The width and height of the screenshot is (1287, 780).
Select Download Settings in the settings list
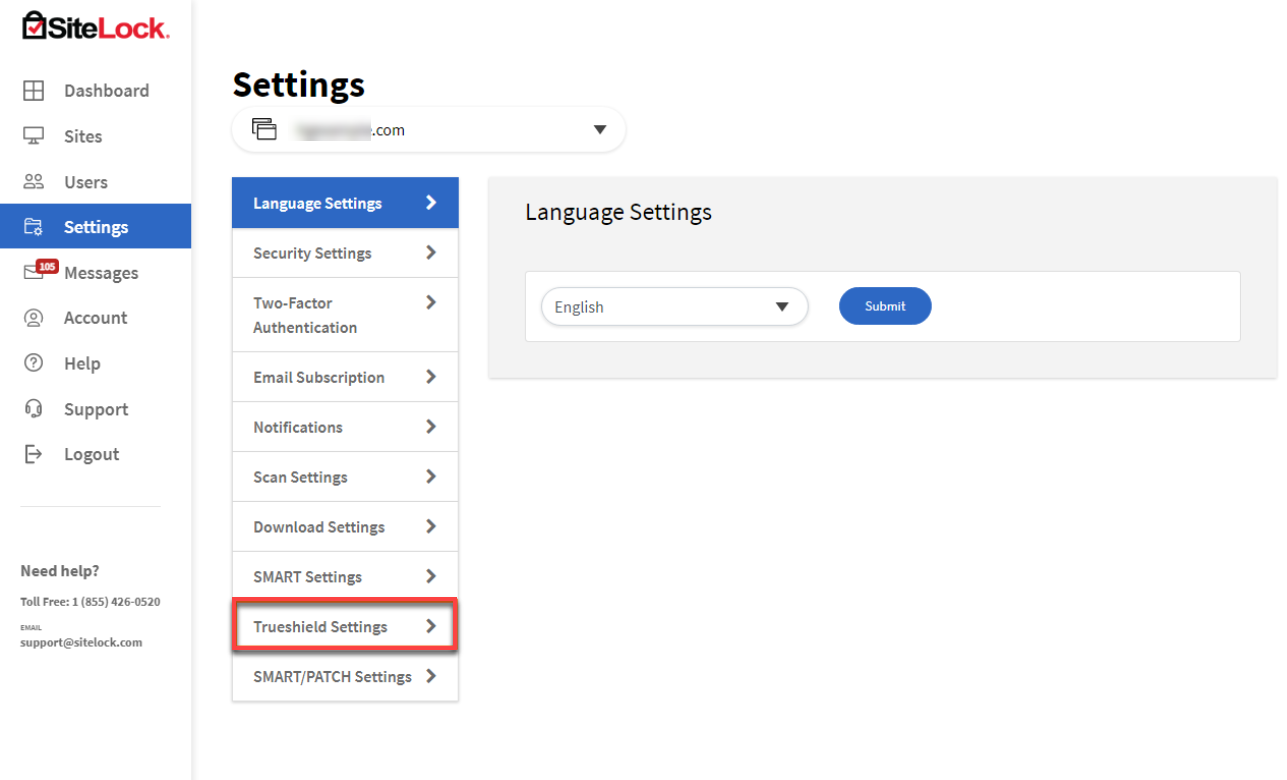[x=344, y=527]
